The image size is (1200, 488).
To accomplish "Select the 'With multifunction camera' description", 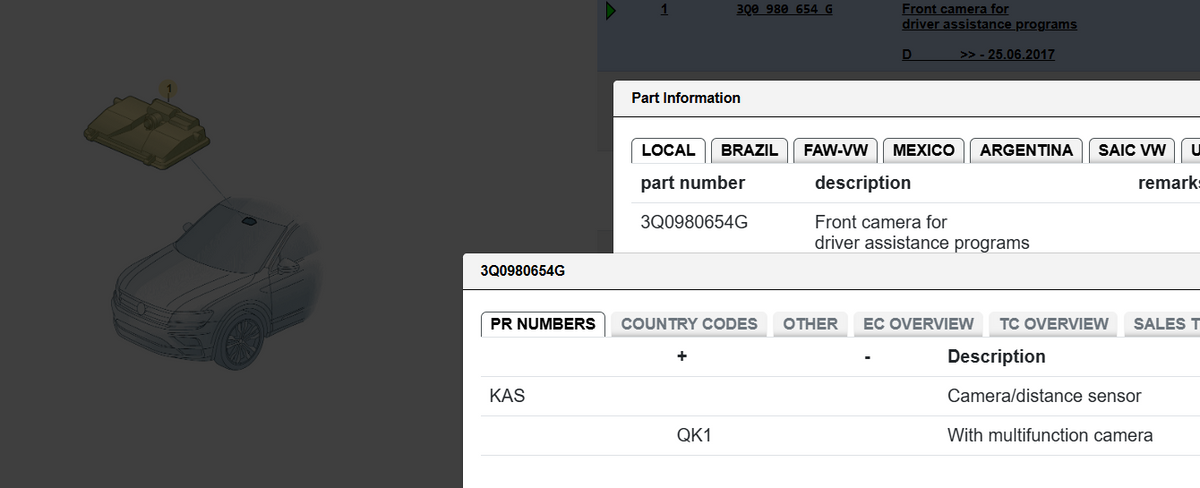I will pos(1050,436).
